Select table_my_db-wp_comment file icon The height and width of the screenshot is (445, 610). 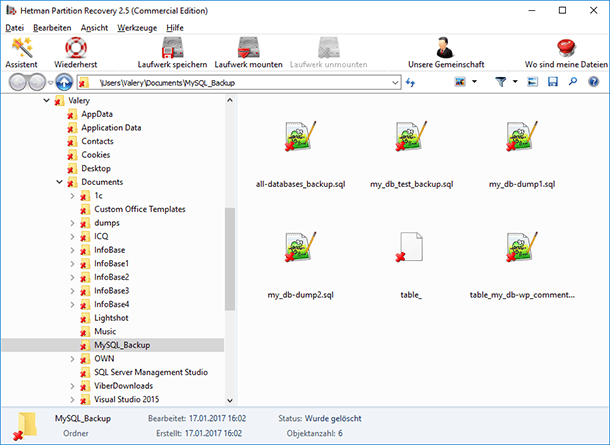point(522,246)
